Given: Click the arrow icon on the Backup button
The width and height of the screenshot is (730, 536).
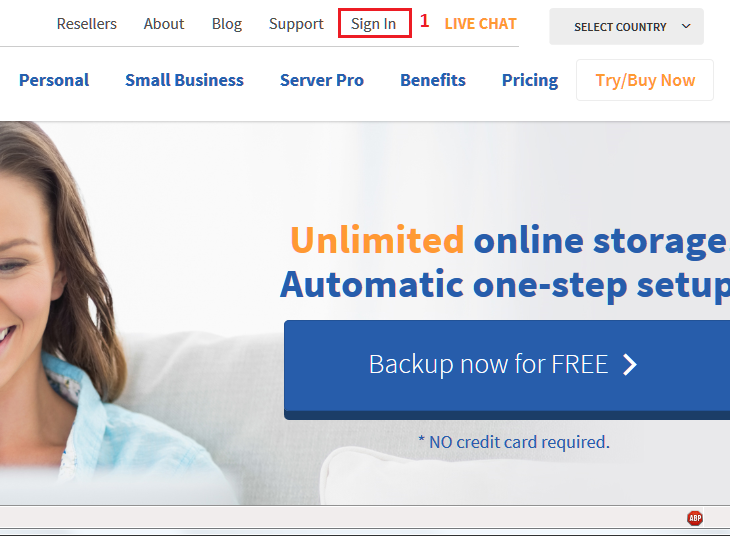Looking at the screenshot, I should (630, 365).
